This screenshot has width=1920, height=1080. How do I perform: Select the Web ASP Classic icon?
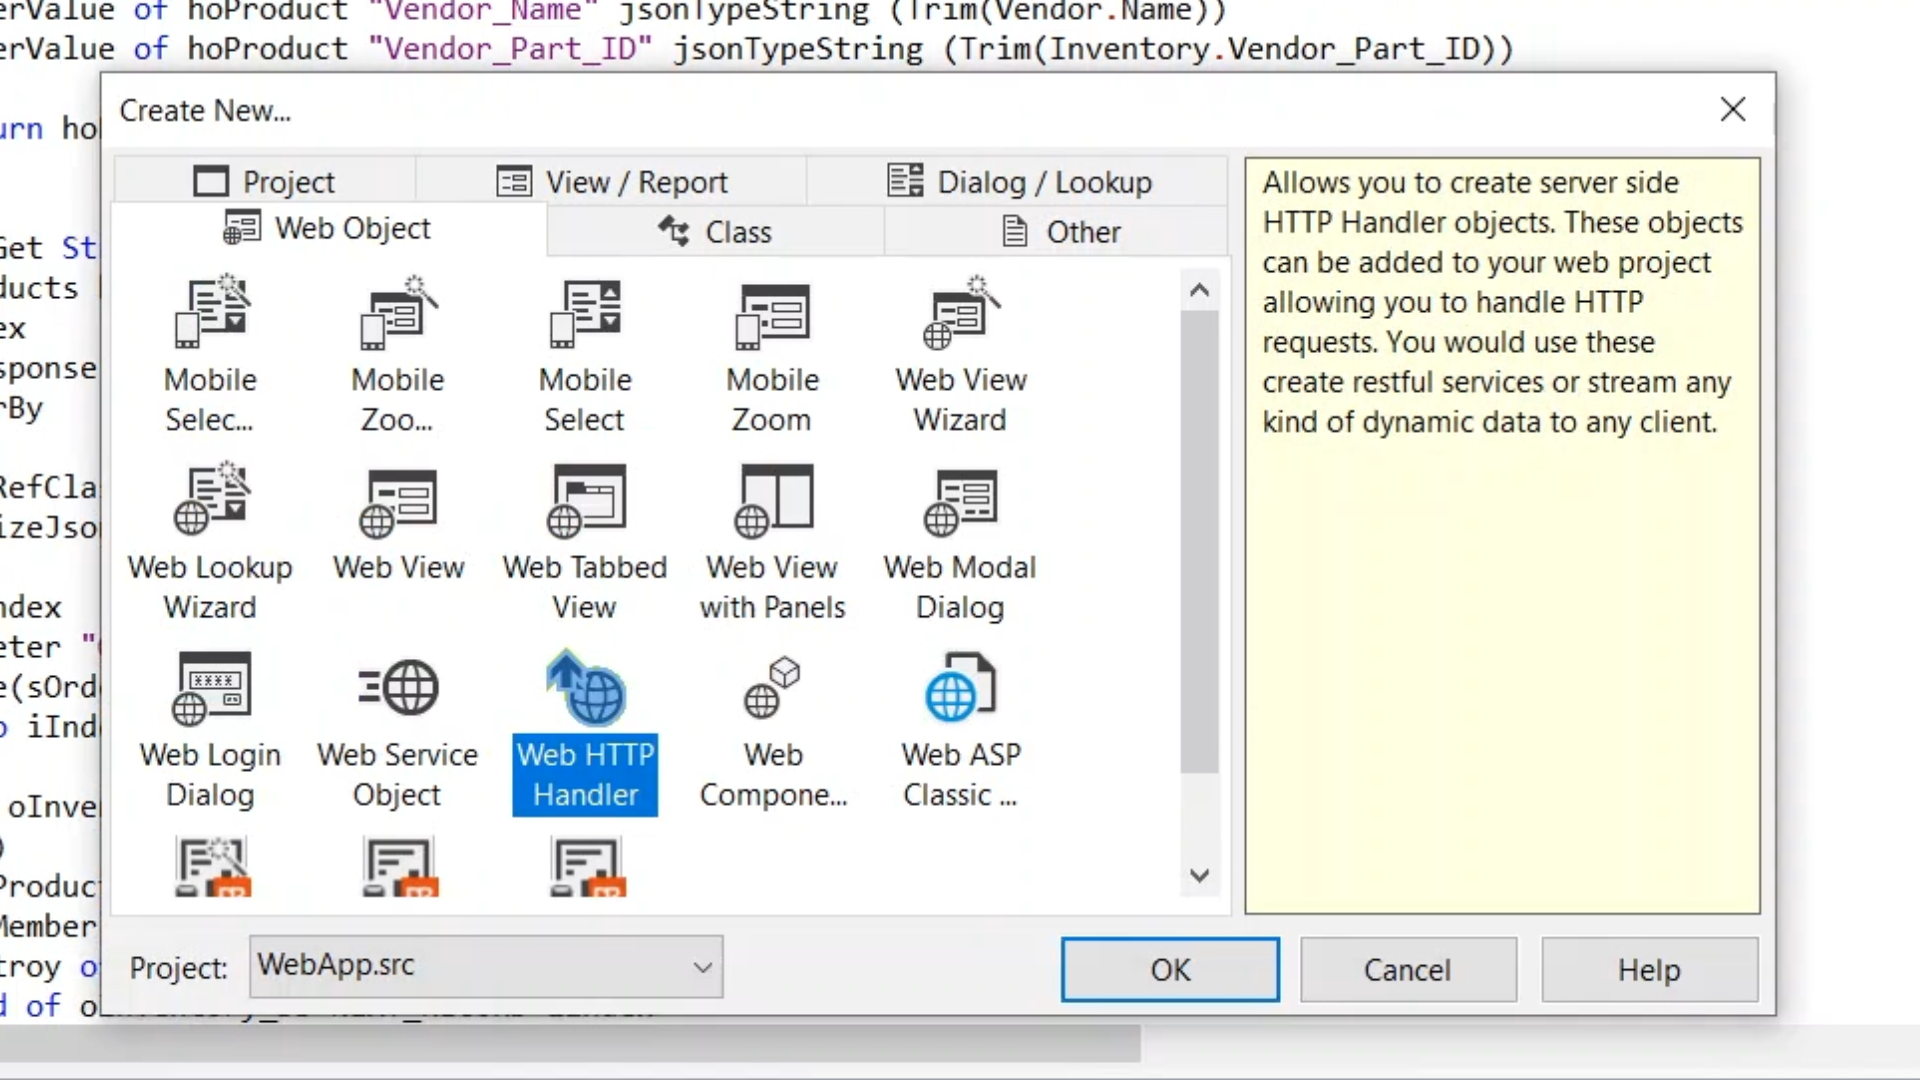click(x=960, y=690)
